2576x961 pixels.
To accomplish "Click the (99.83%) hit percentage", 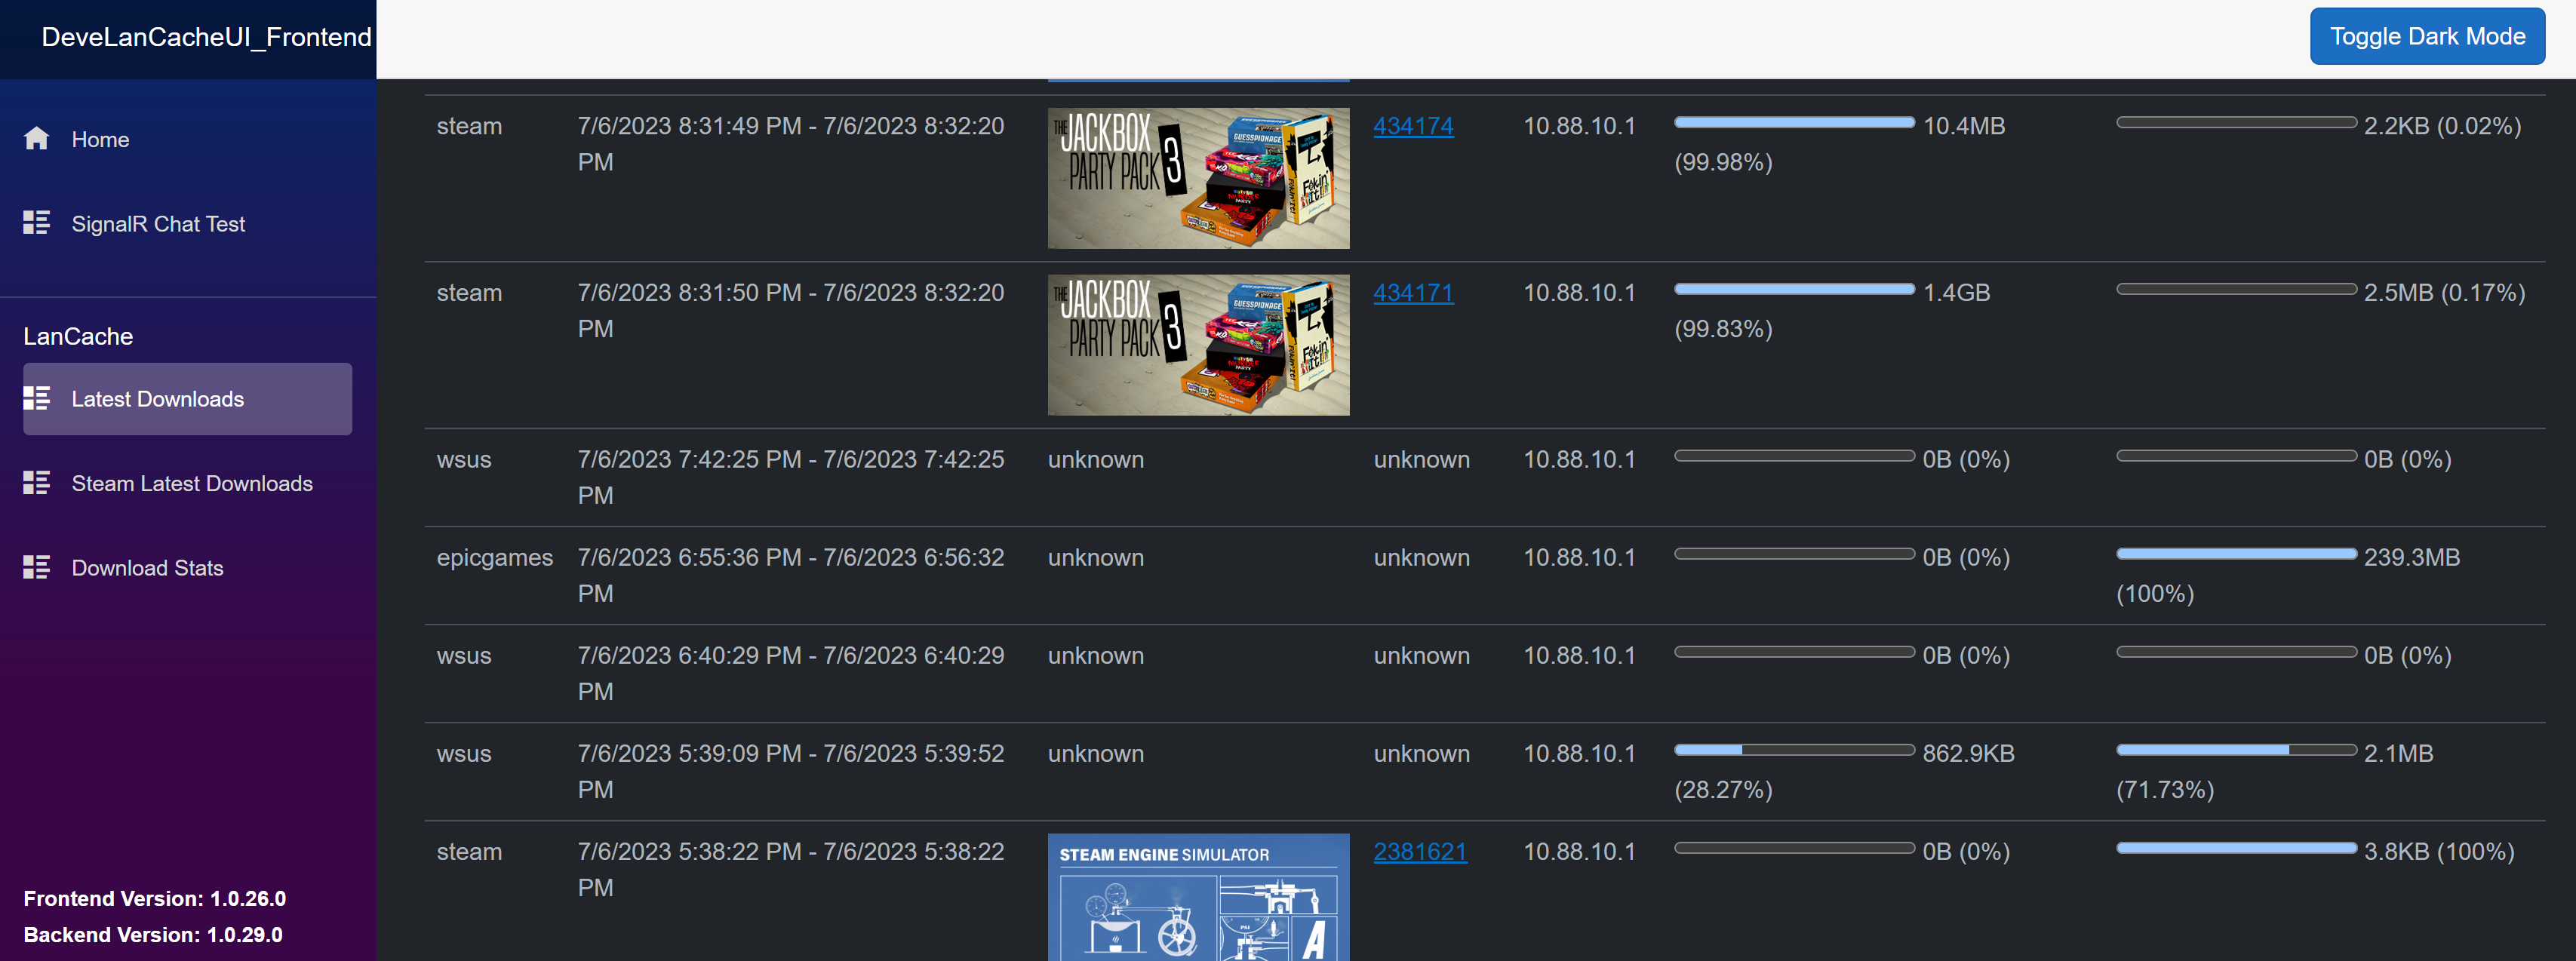I will pos(1723,329).
